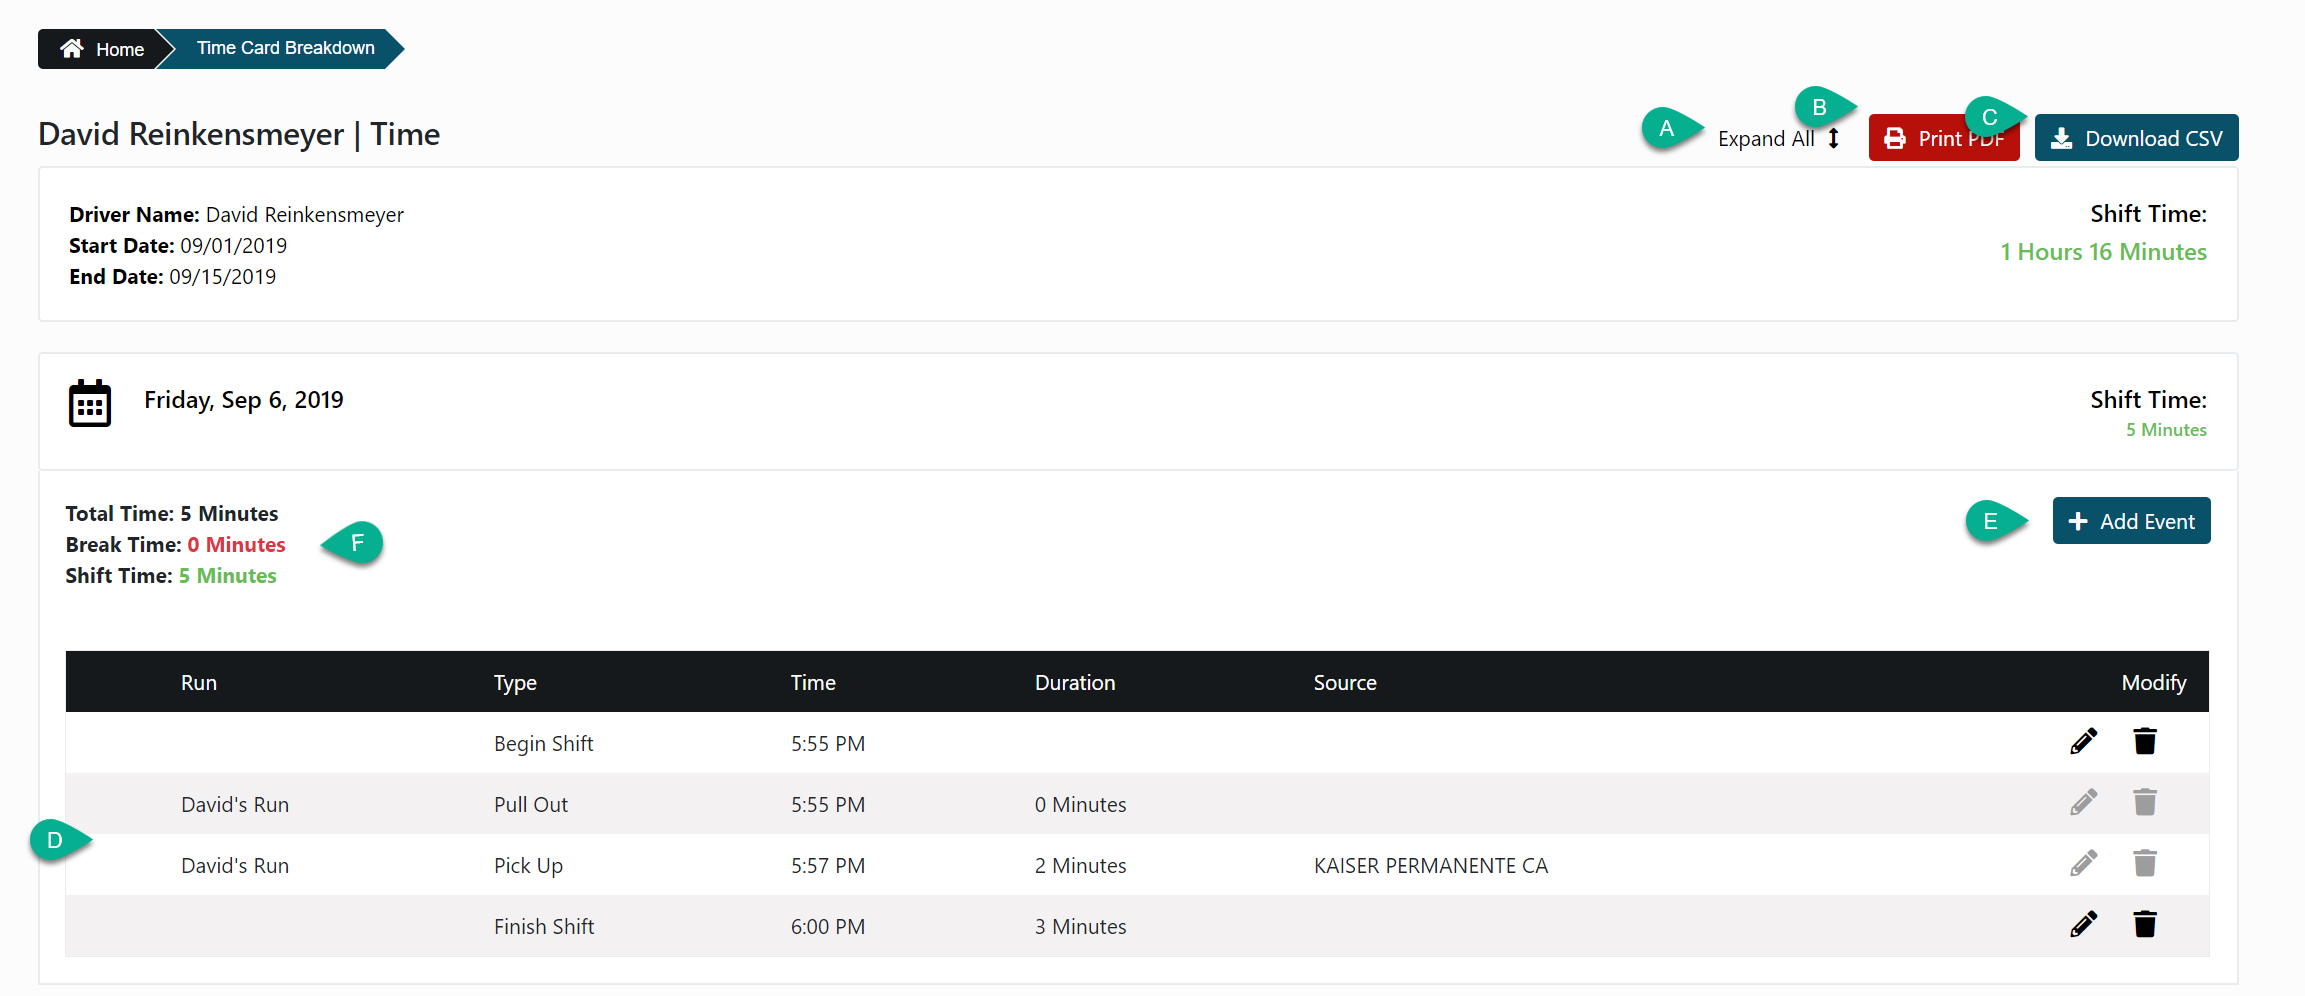Click the Time column header
Image resolution: width=2305 pixels, height=996 pixels.
(812, 683)
